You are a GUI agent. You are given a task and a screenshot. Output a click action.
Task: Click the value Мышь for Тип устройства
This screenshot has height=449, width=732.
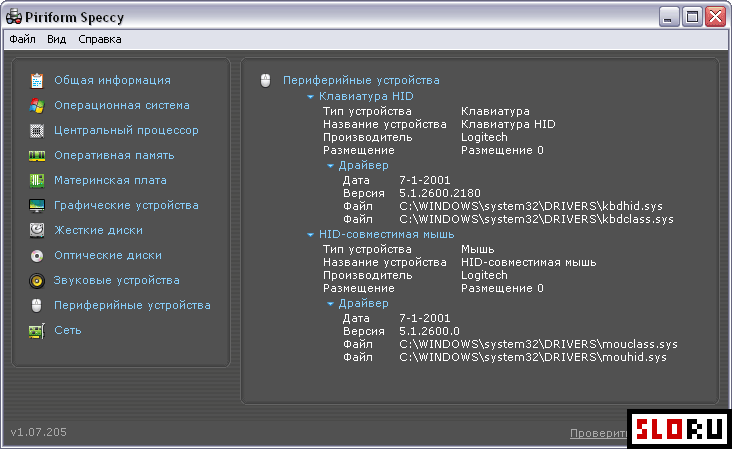point(478,249)
